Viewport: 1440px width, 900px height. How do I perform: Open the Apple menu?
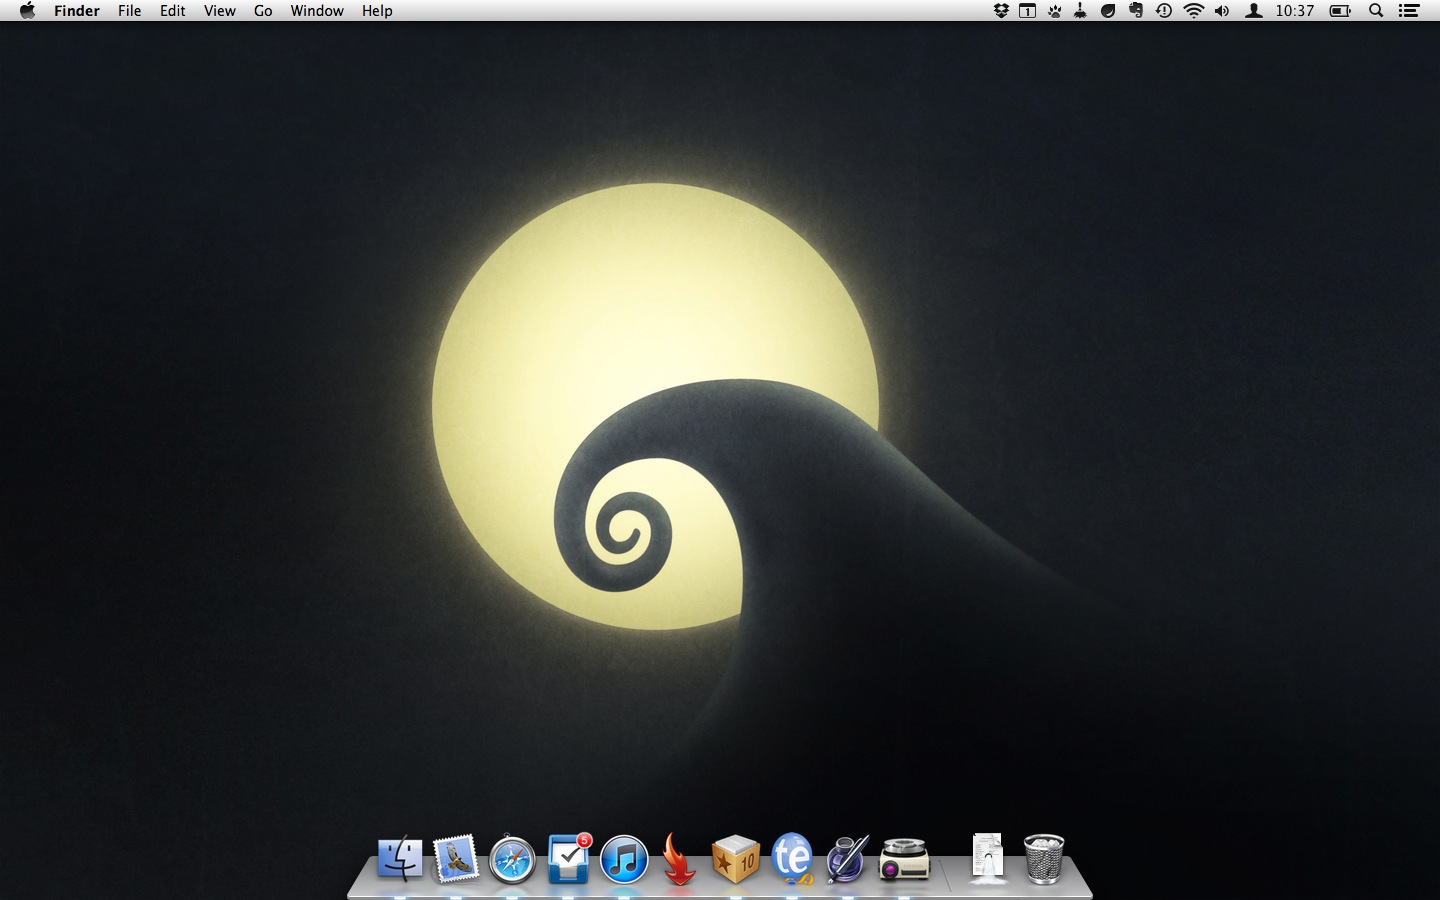pos(27,11)
